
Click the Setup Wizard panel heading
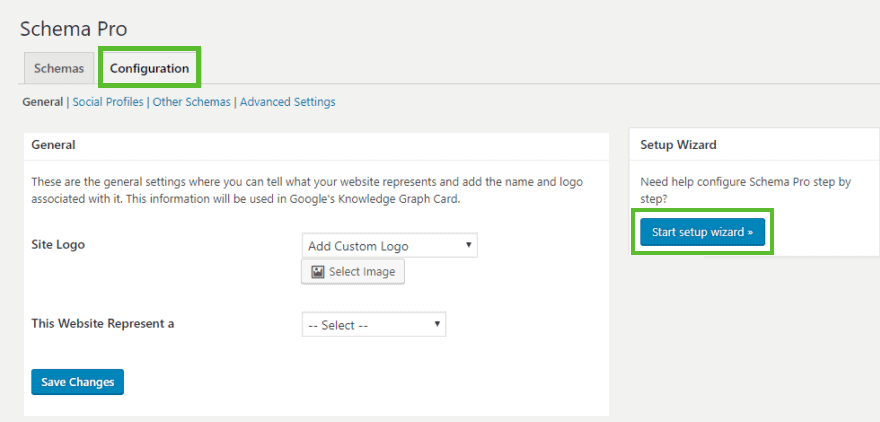point(678,145)
